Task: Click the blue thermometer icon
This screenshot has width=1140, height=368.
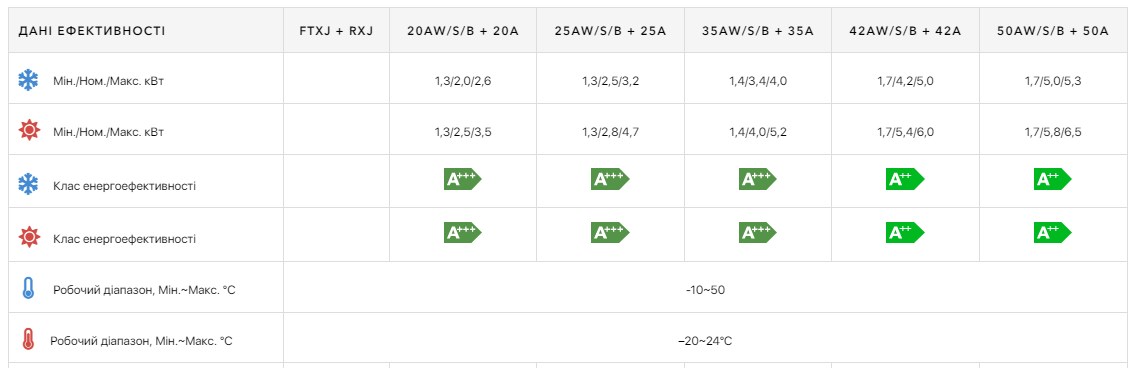Action: point(28,289)
